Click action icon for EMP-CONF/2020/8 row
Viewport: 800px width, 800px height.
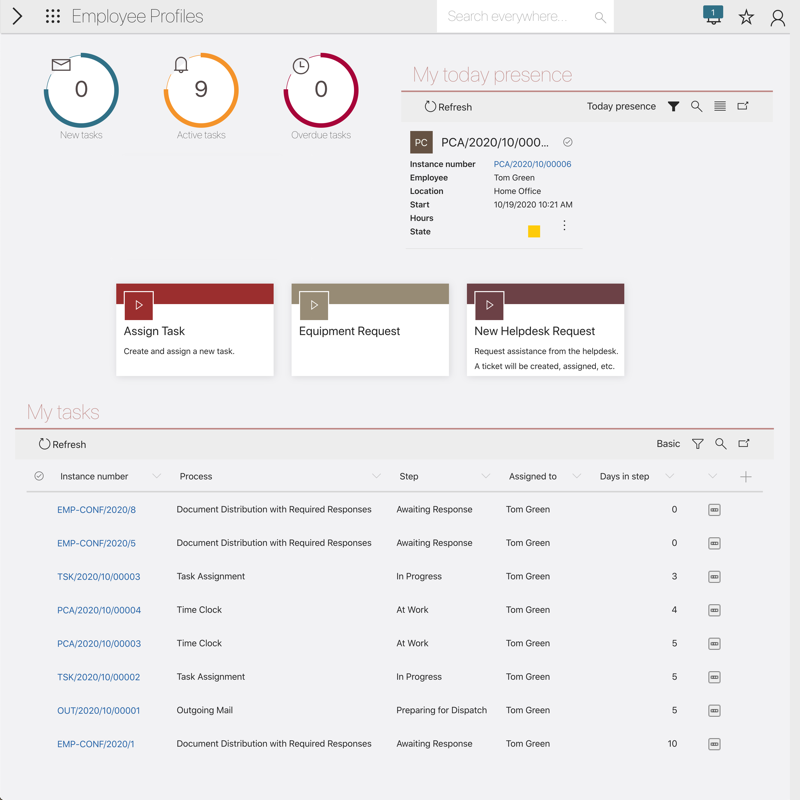(x=714, y=510)
